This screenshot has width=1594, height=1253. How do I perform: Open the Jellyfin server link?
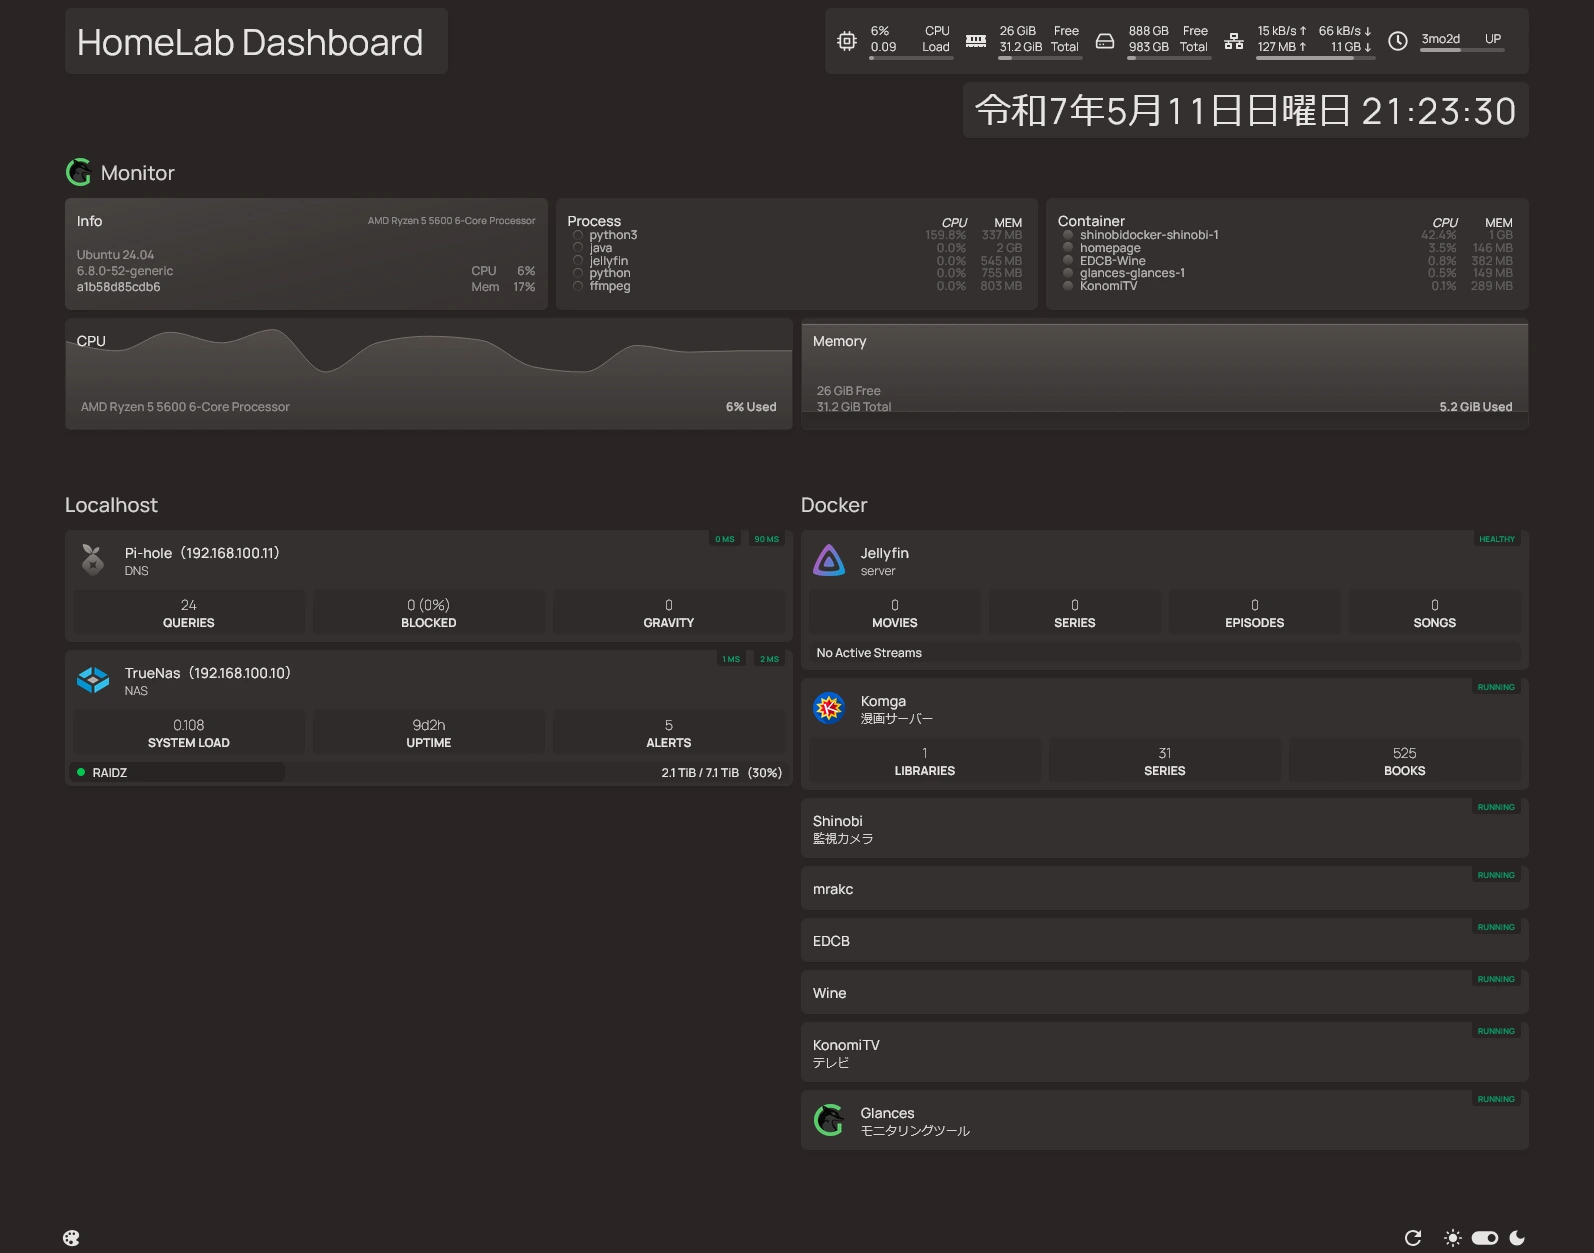[x=885, y=553]
